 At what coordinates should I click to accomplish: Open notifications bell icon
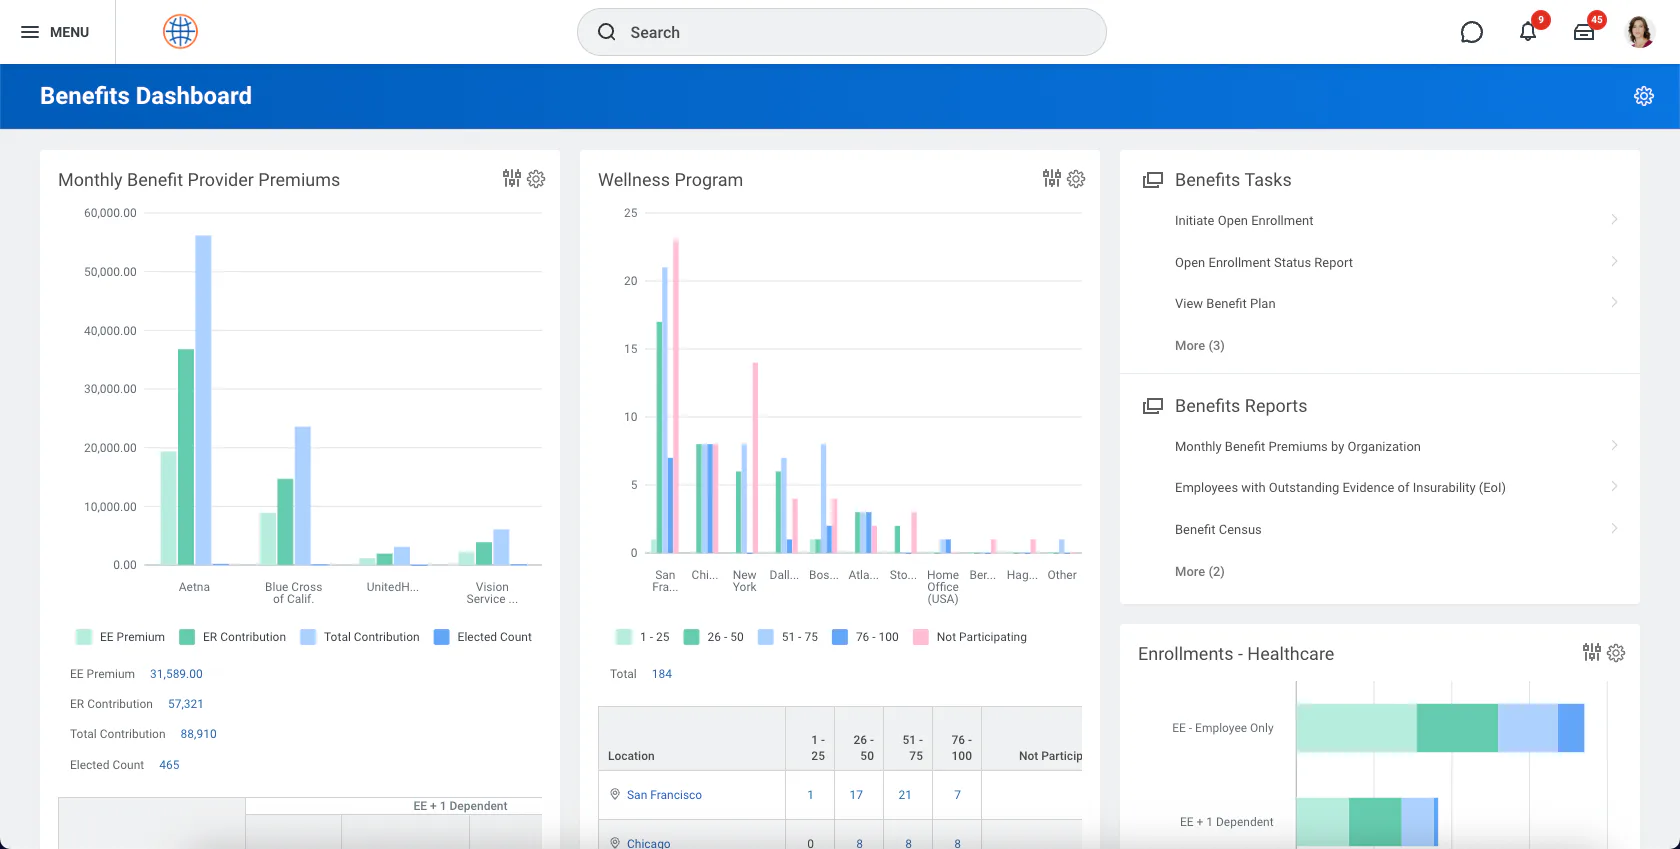click(x=1528, y=32)
